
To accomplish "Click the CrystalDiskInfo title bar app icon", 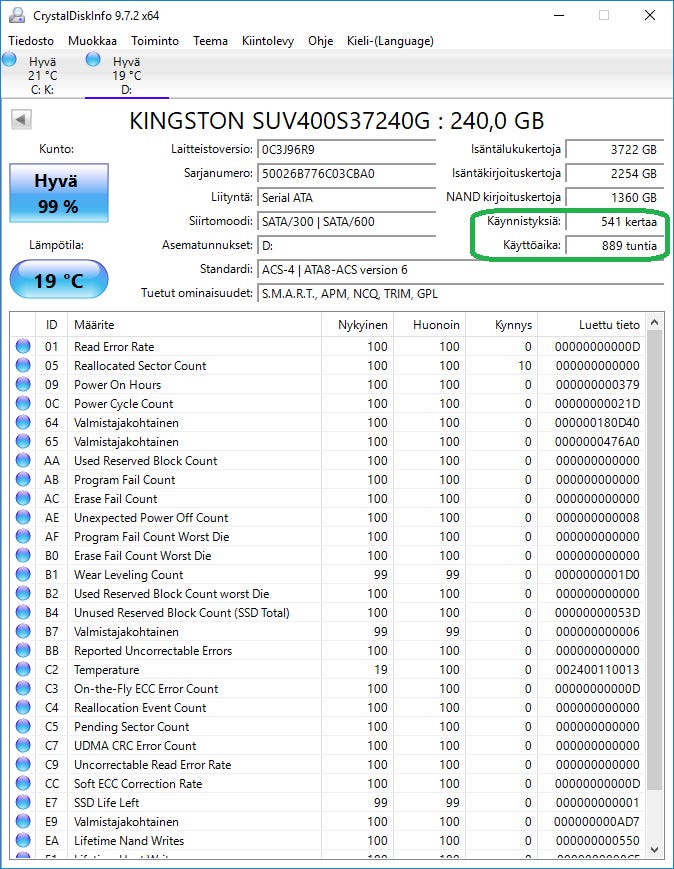I will coord(17,15).
